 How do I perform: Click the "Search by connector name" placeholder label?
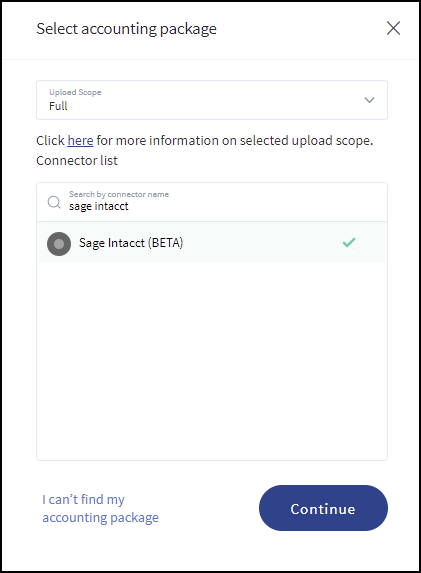coord(119,194)
